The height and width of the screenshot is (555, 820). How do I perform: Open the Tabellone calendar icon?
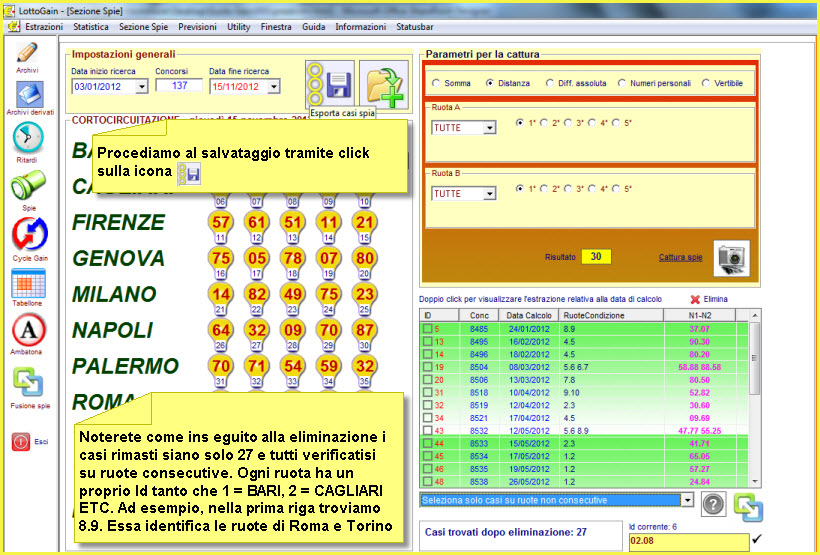[28, 284]
